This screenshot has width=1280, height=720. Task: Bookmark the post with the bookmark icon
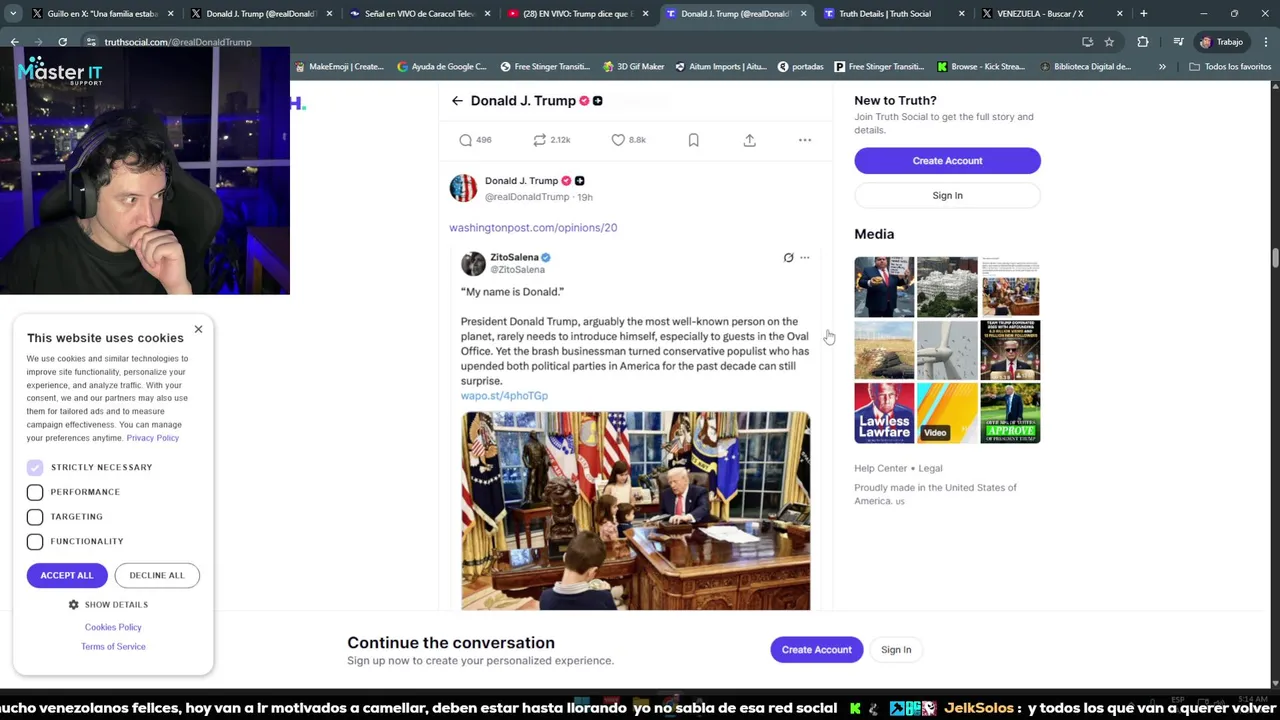[693, 140]
